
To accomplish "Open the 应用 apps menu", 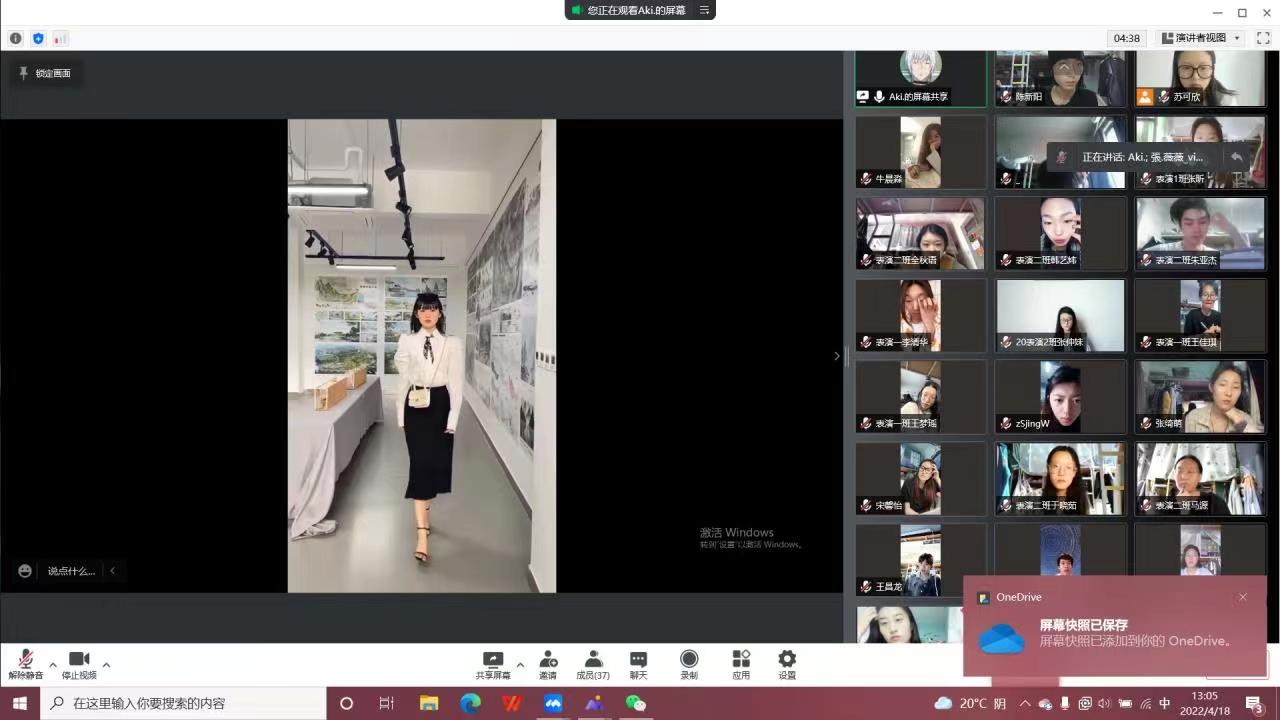I will [741, 666].
